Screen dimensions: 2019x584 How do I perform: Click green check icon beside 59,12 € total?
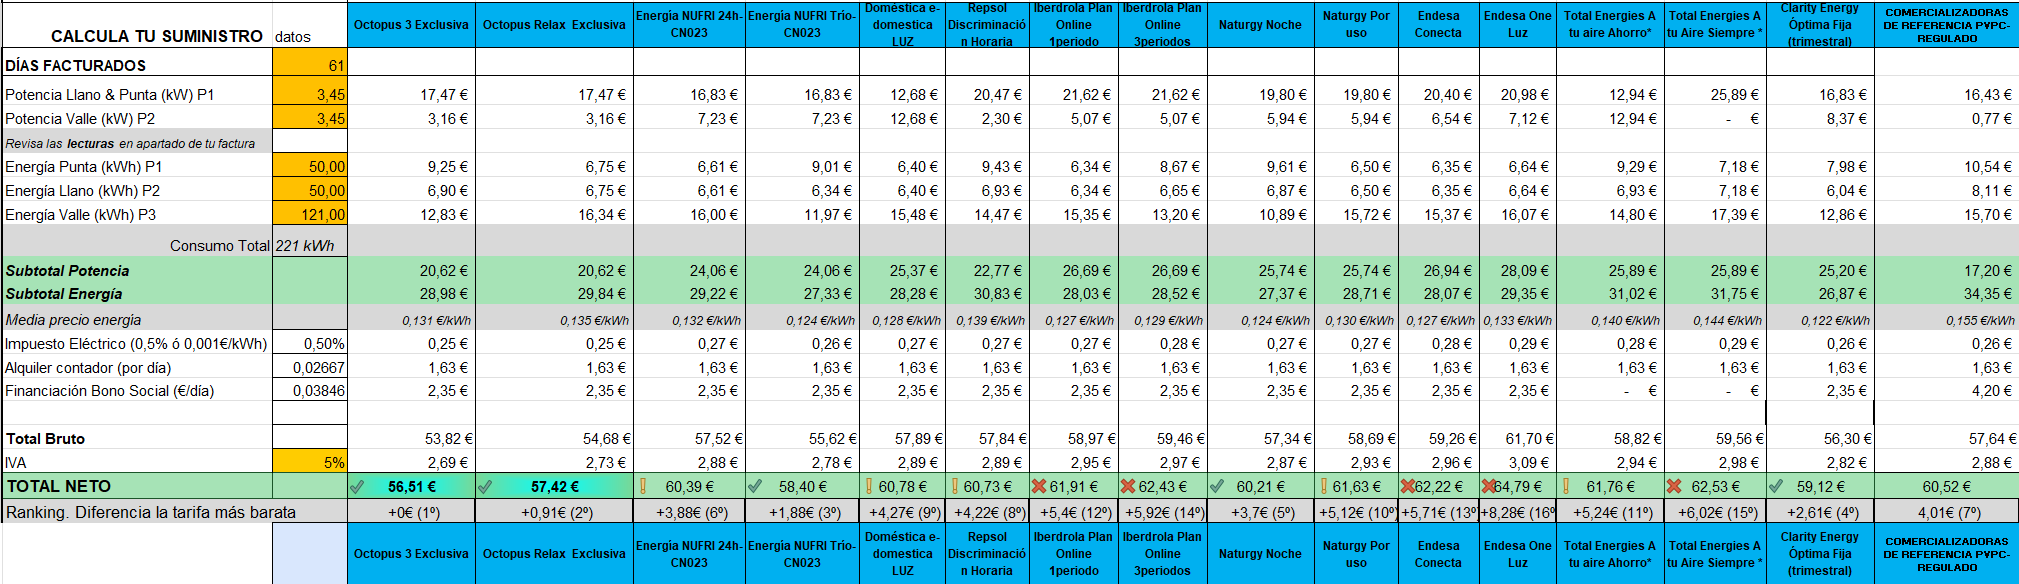click(1776, 487)
